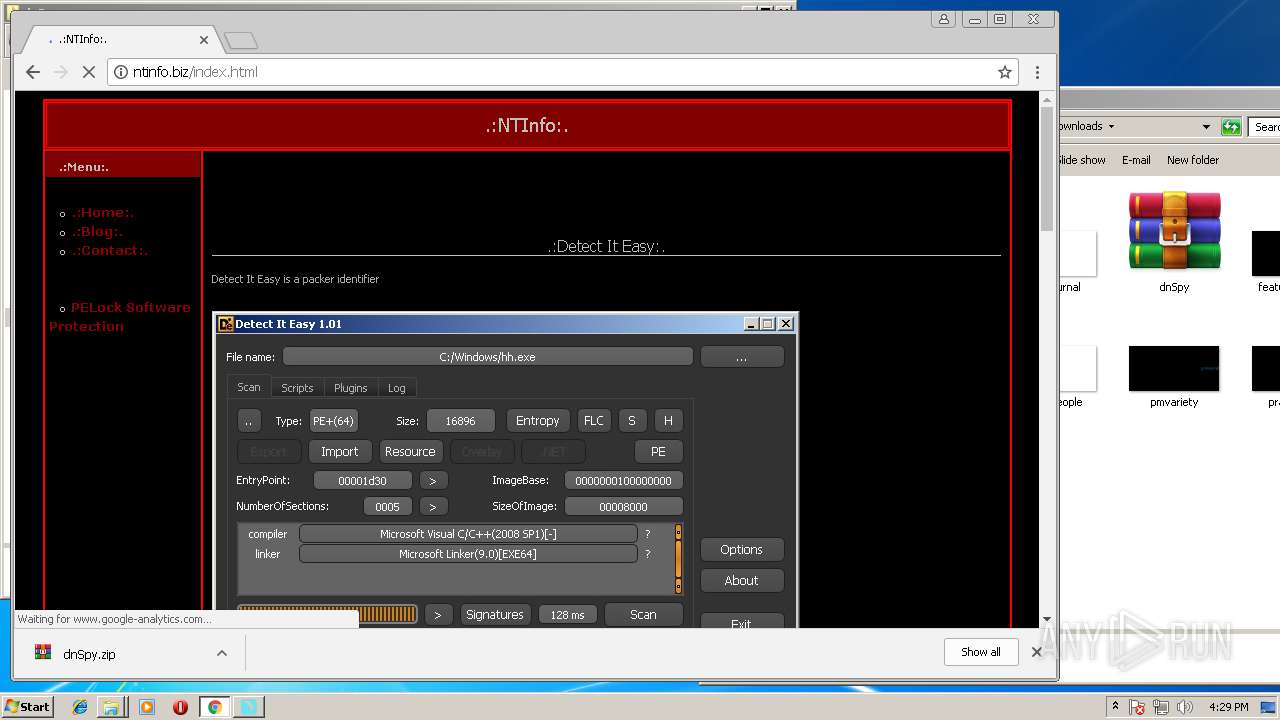Open Chrome's three-dot menu
The height and width of the screenshot is (720, 1280).
(1037, 72)
